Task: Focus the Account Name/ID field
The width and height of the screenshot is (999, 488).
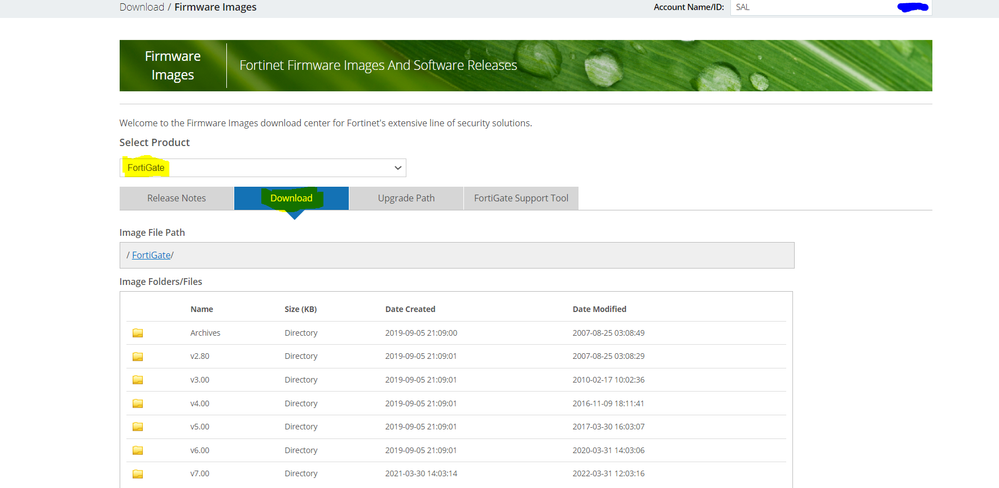Action: pyautogui.click(x=831, y=8)
